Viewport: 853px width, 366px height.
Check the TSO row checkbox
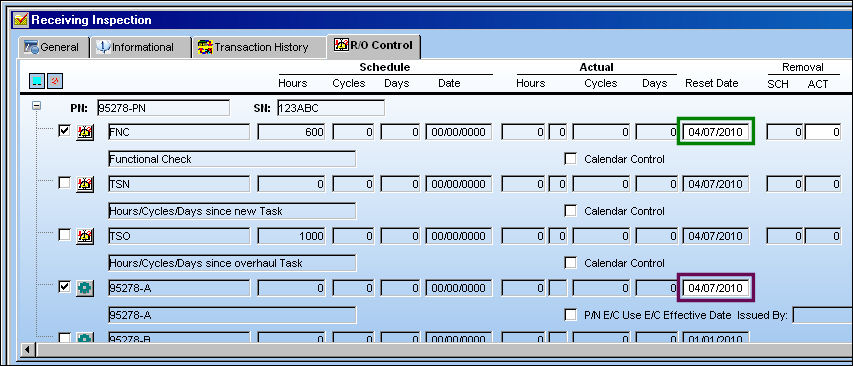tap(64, 234)
